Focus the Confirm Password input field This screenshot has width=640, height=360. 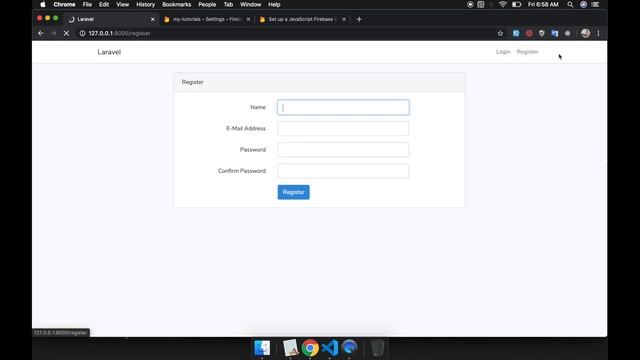[x=343, y=171]
